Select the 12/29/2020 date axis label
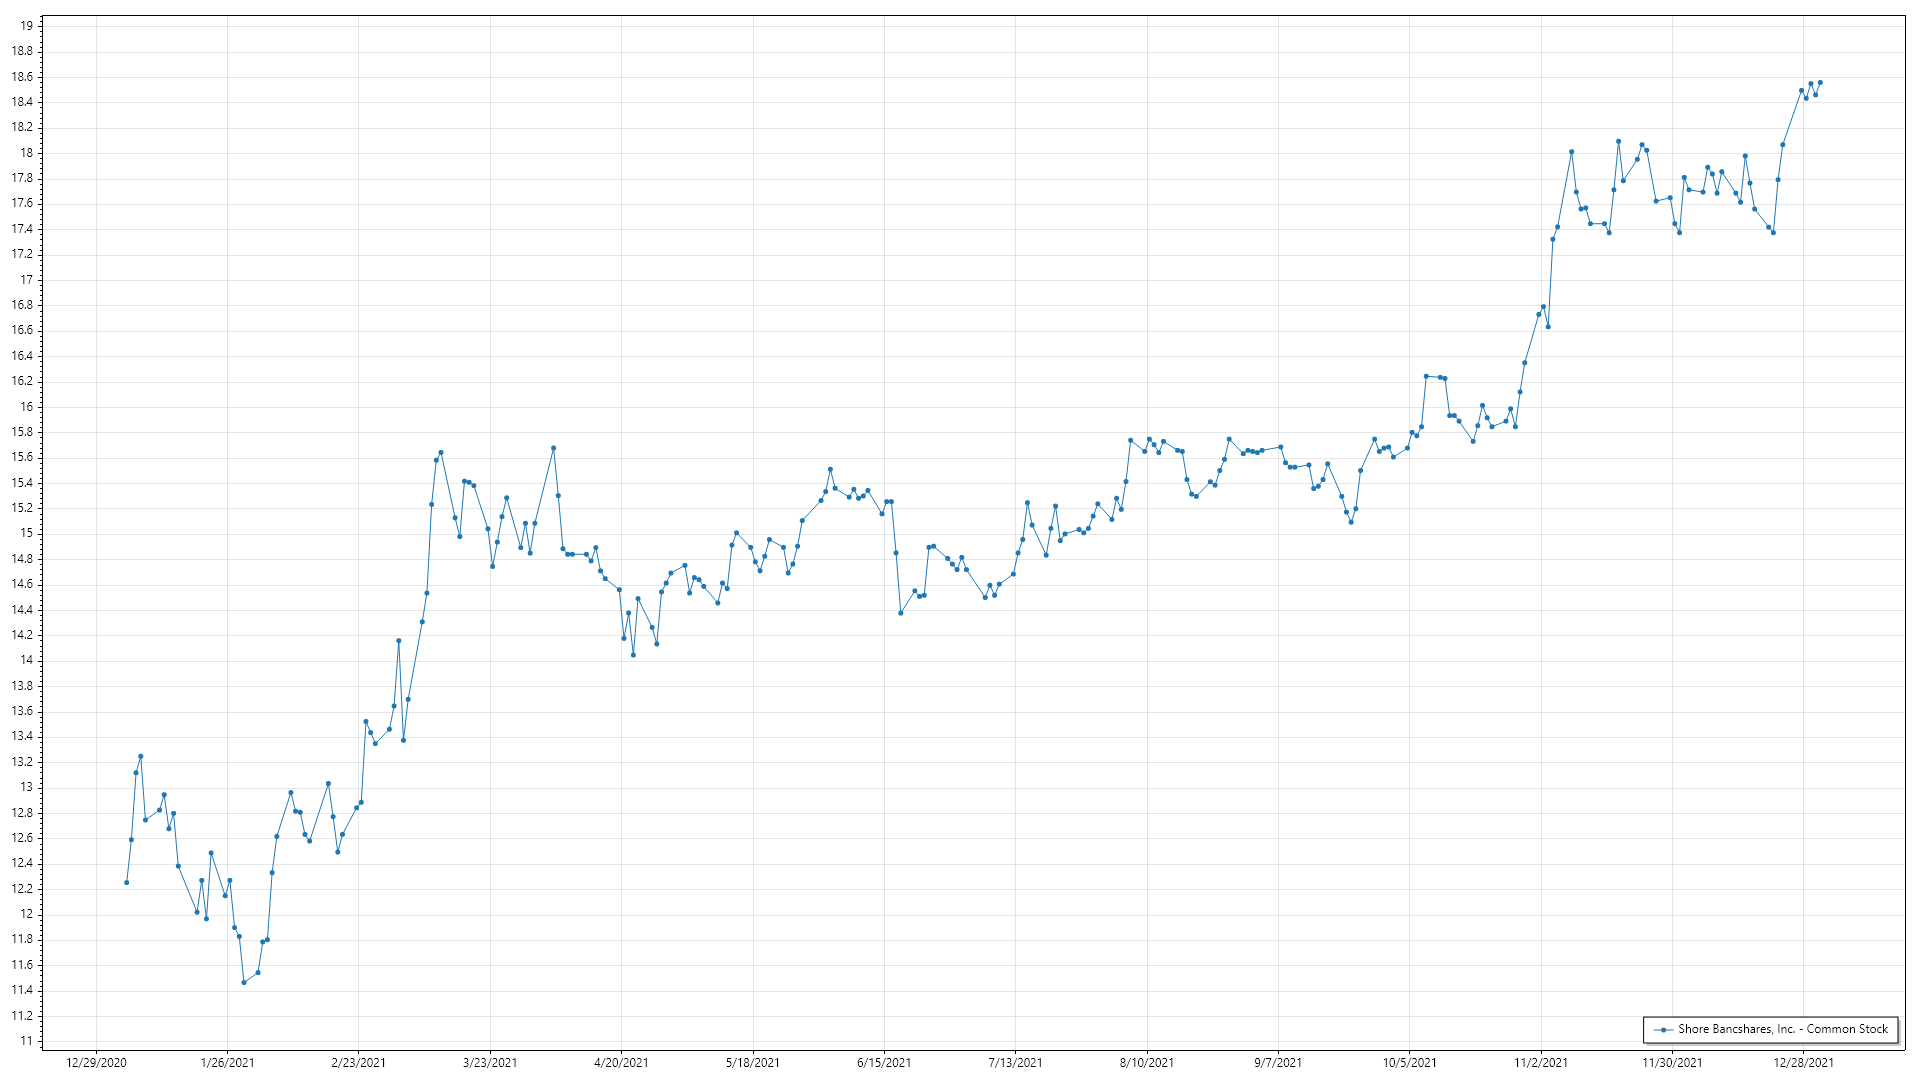Viewport: 1920px width, 1080px height. (x=96, y=1062)
